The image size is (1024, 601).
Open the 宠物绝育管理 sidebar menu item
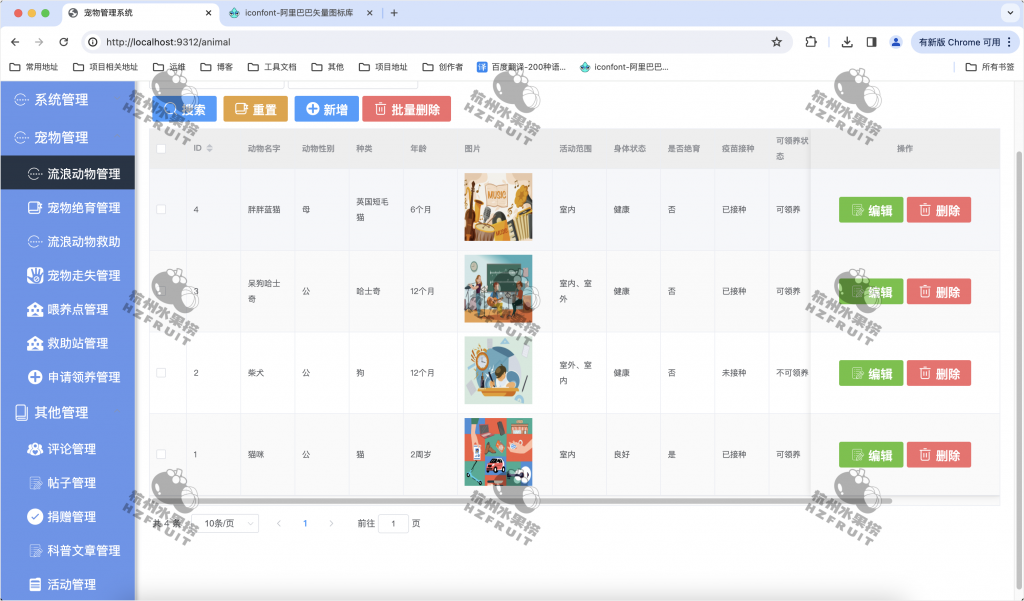[x=75, y=206]
